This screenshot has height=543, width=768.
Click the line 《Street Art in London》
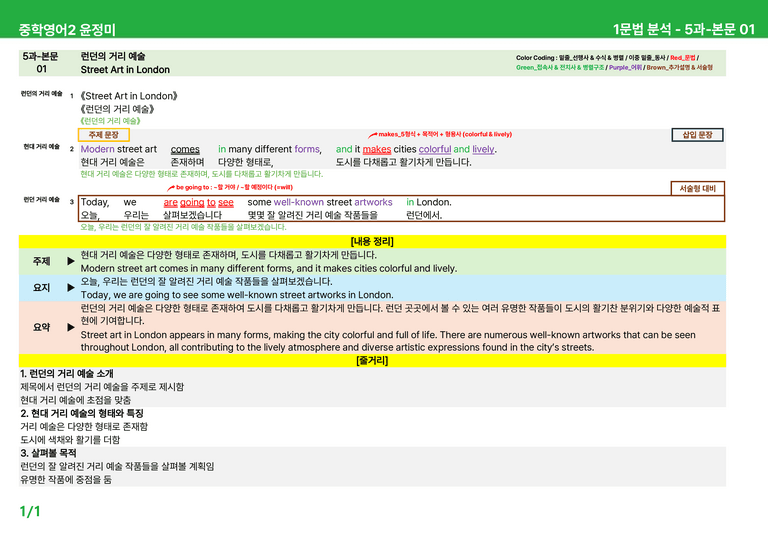(x=129, y=96)
